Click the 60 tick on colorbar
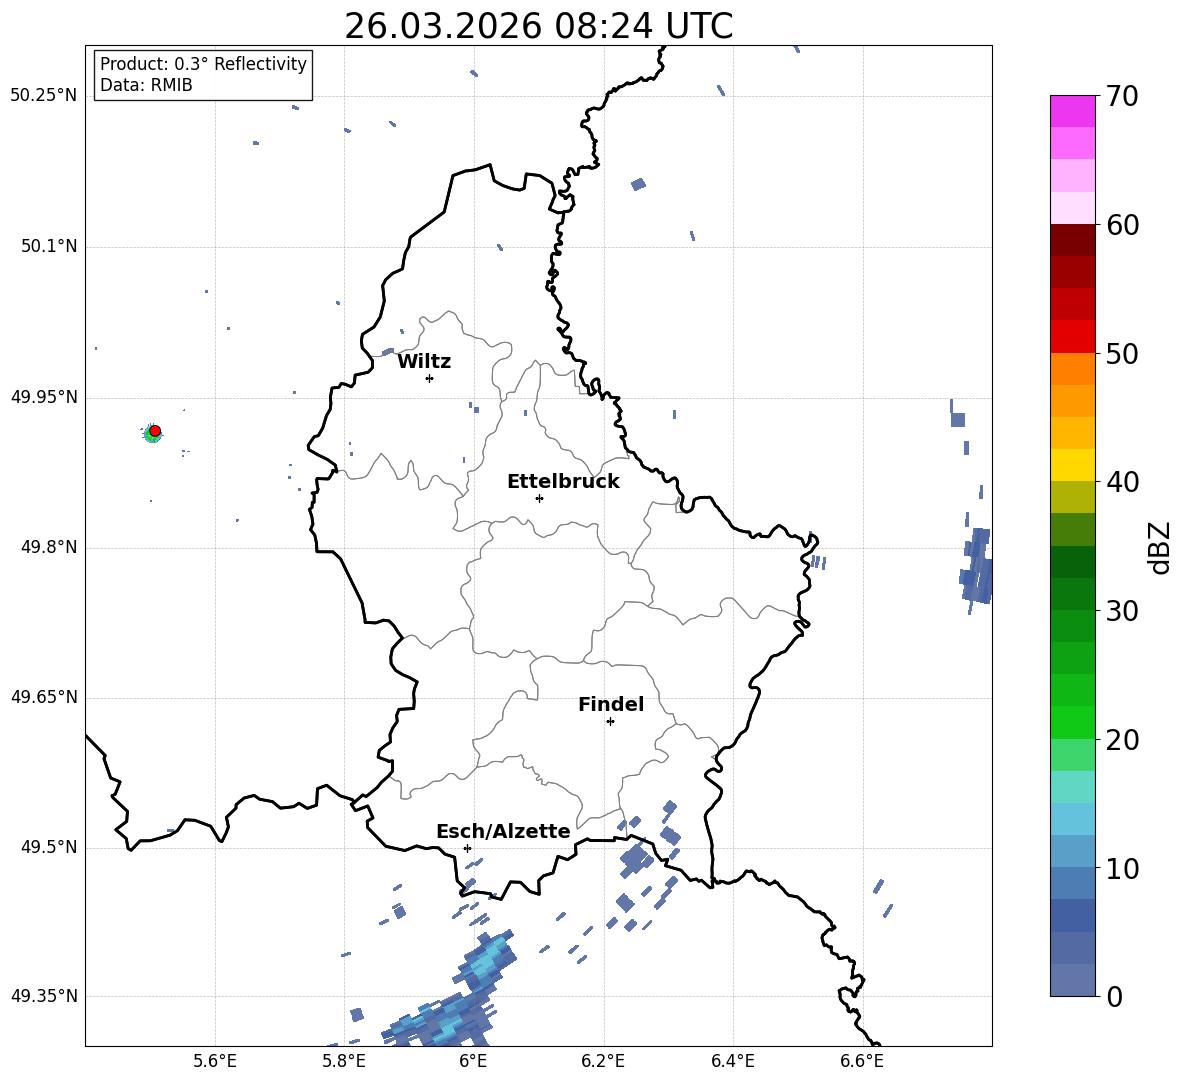 point(1122,225)
